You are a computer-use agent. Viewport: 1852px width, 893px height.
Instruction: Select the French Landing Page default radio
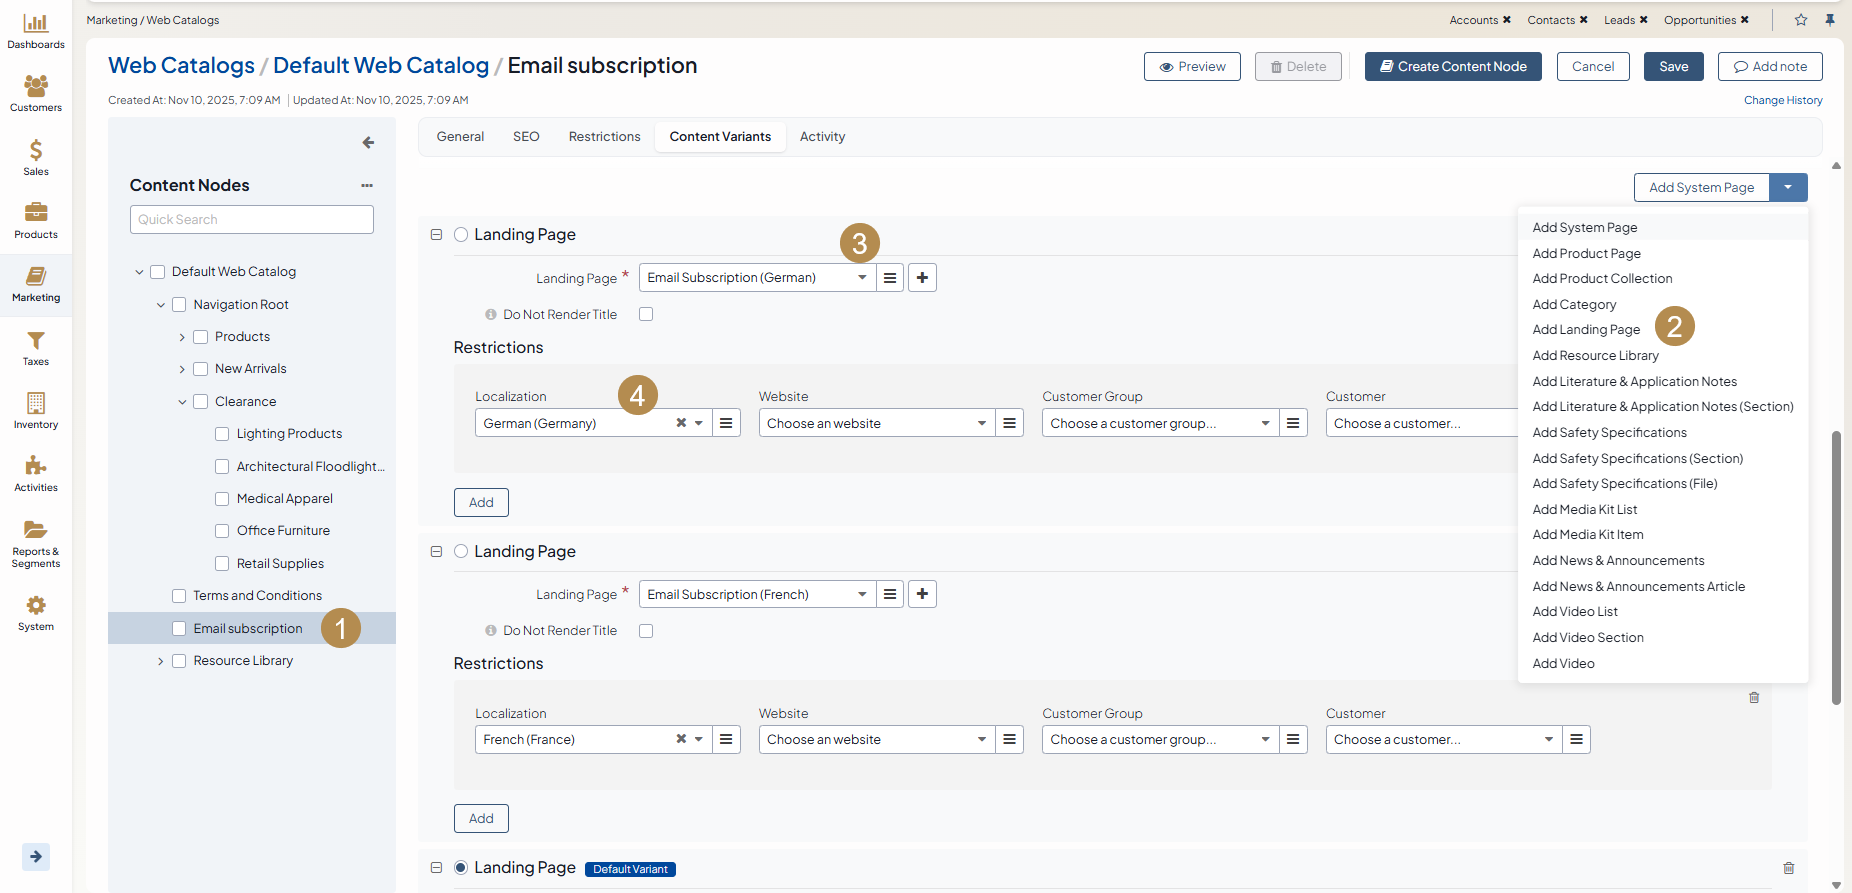click(461, 551)
